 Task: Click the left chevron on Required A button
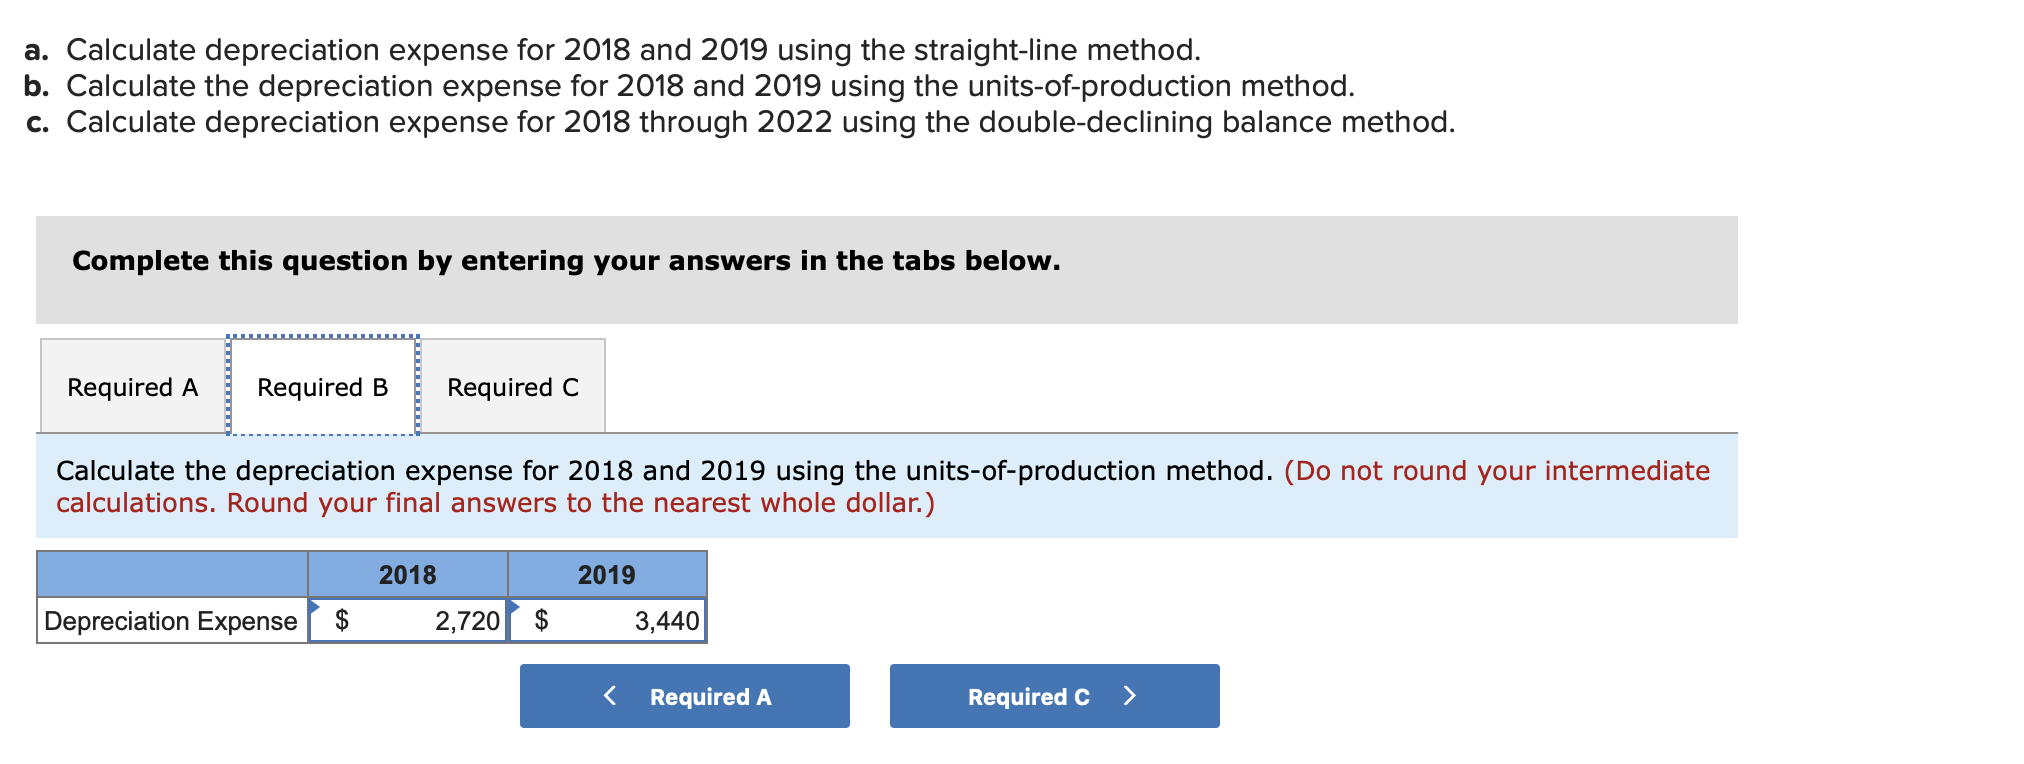pos(610,695)
